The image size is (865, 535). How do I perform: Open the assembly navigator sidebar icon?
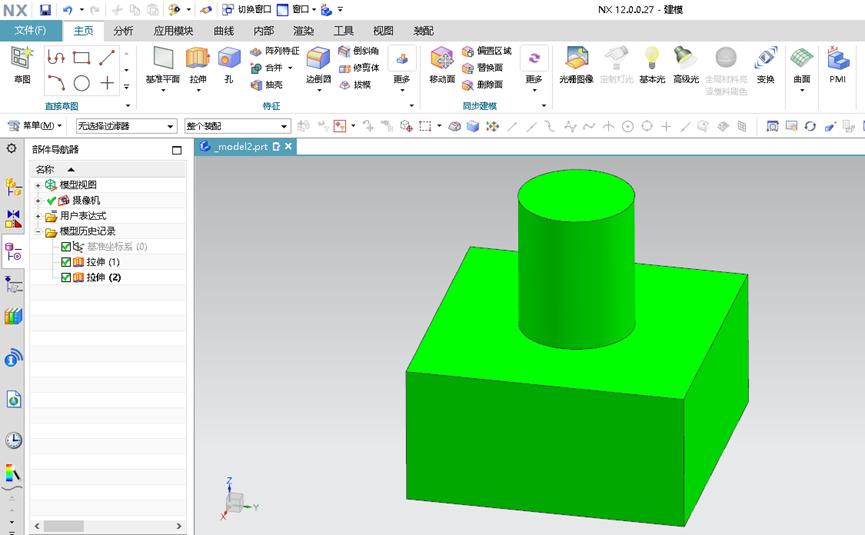(13, 188)
